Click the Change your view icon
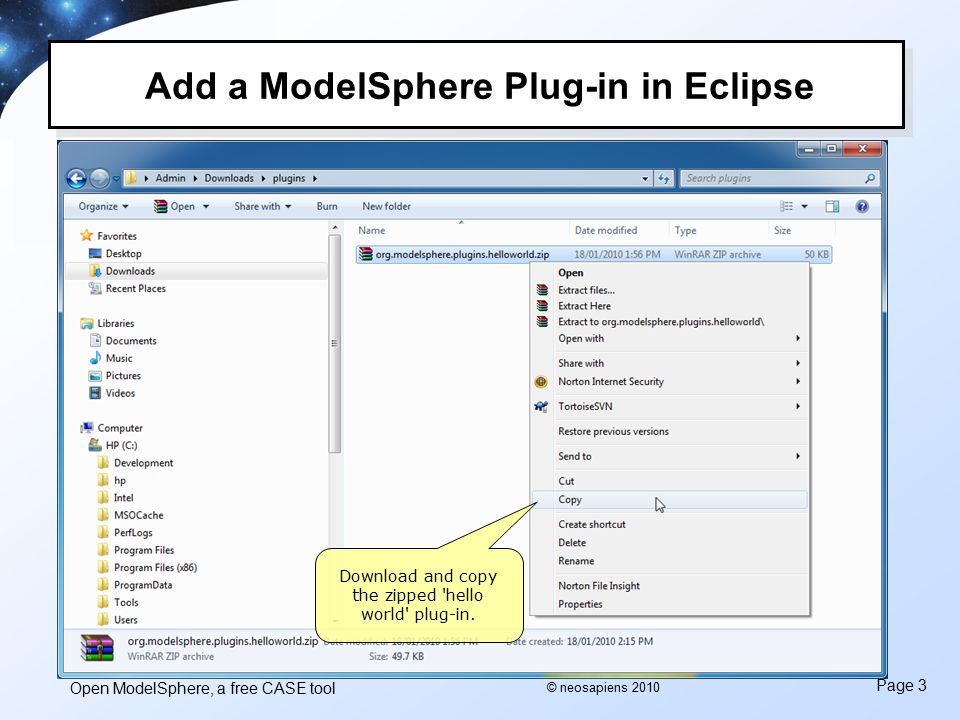This screenshot has width=960, height=720. coord(787,206)
